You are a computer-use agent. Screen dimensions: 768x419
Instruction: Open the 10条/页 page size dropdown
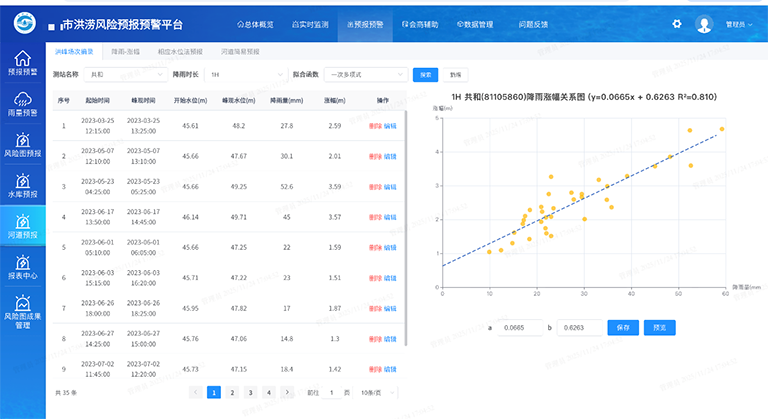pyautogui.click(x=377, y=393)
